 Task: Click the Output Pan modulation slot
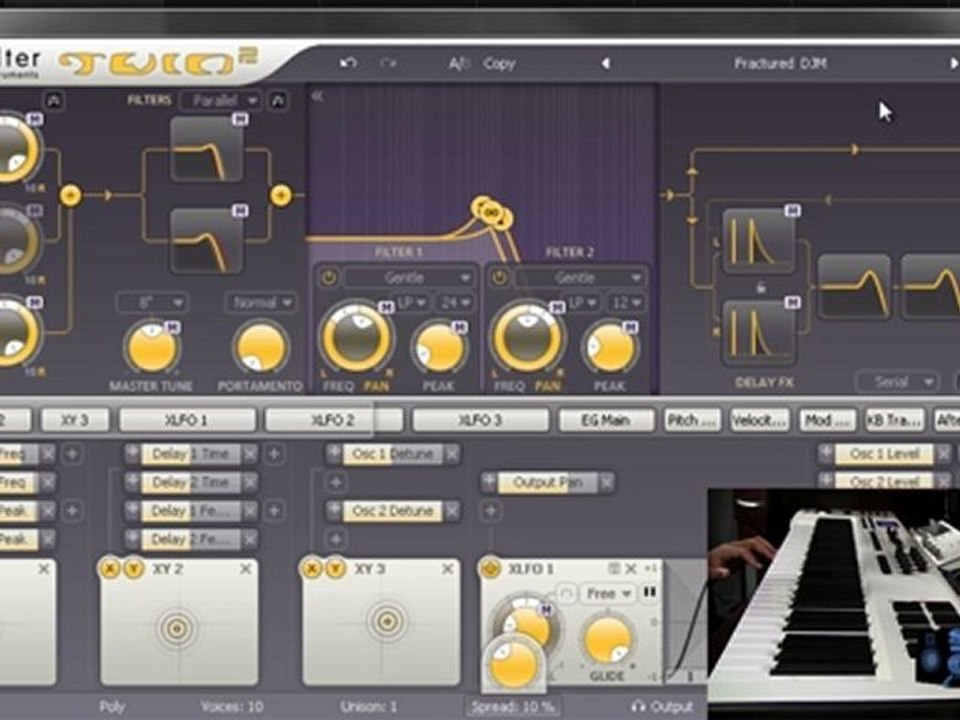[x=547, y=482]
